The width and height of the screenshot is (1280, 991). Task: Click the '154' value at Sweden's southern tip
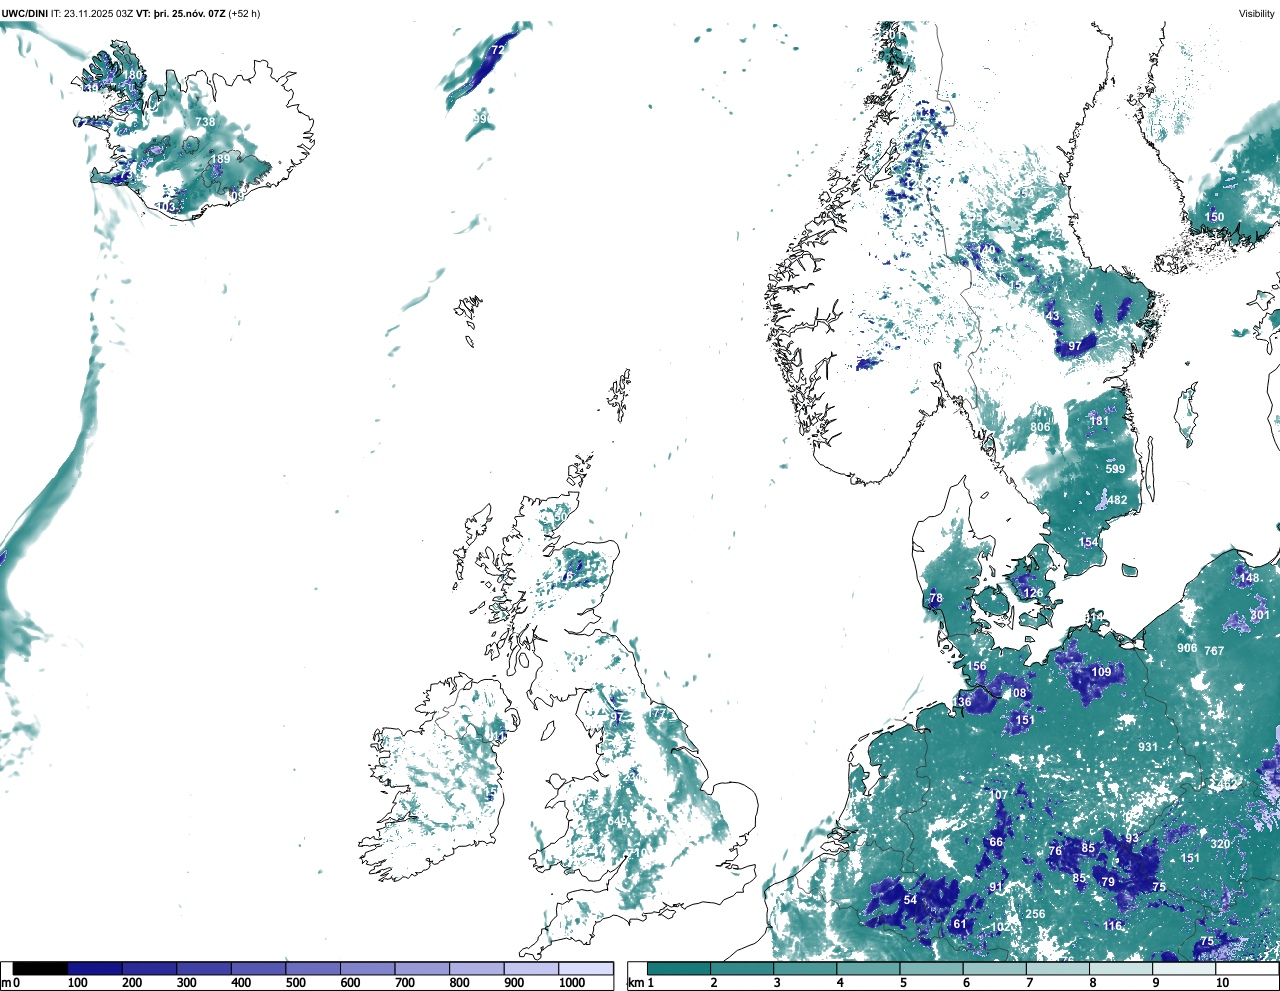tap(1088, 543)
